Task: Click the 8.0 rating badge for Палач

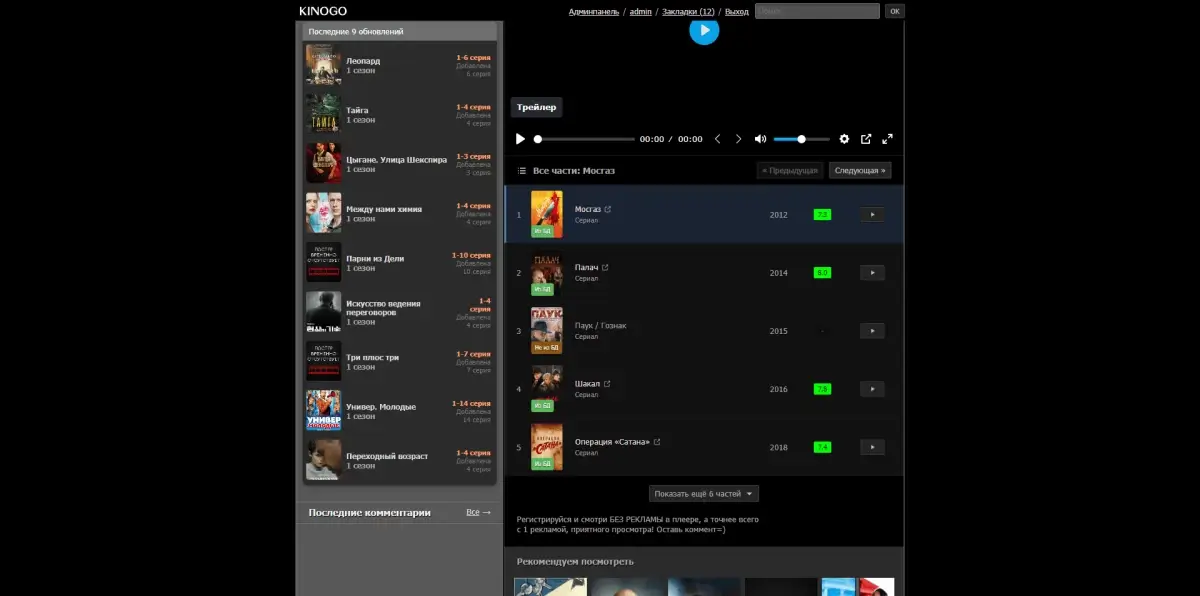Action: pos(823,272)
